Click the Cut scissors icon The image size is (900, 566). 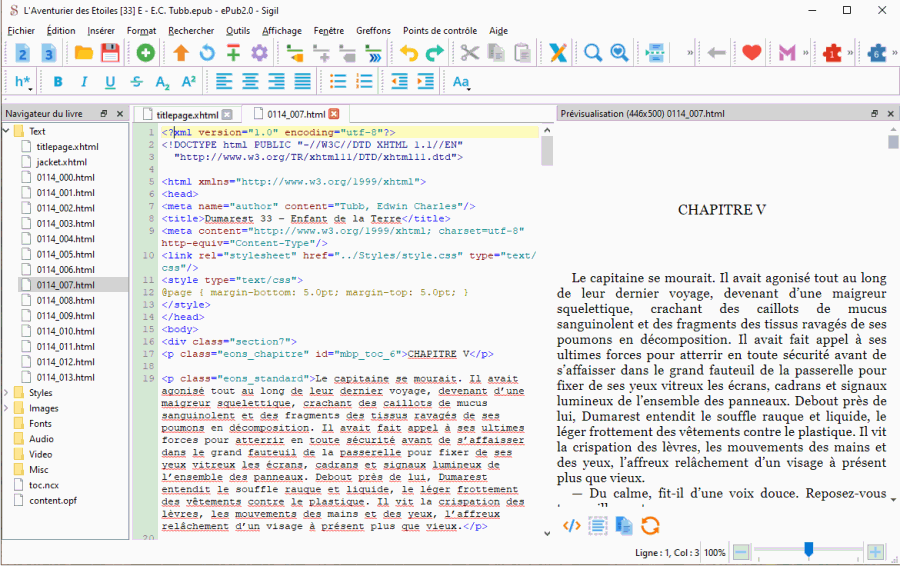[x=470, y=53]
